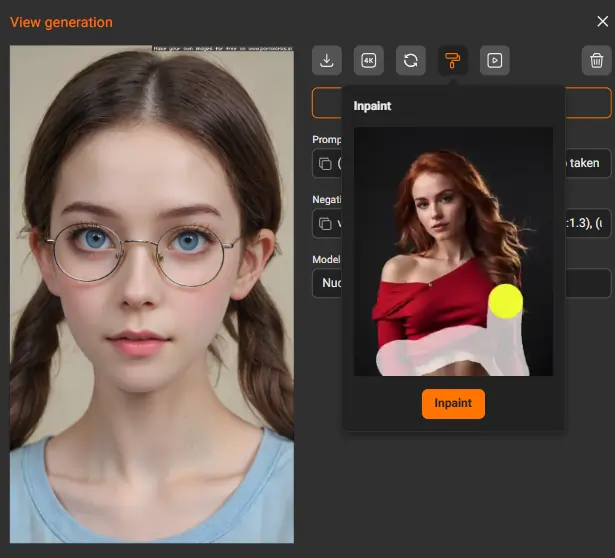Click the video play generation icon
The width and height of the screenshot is (615, 558).
pos(495,60)
